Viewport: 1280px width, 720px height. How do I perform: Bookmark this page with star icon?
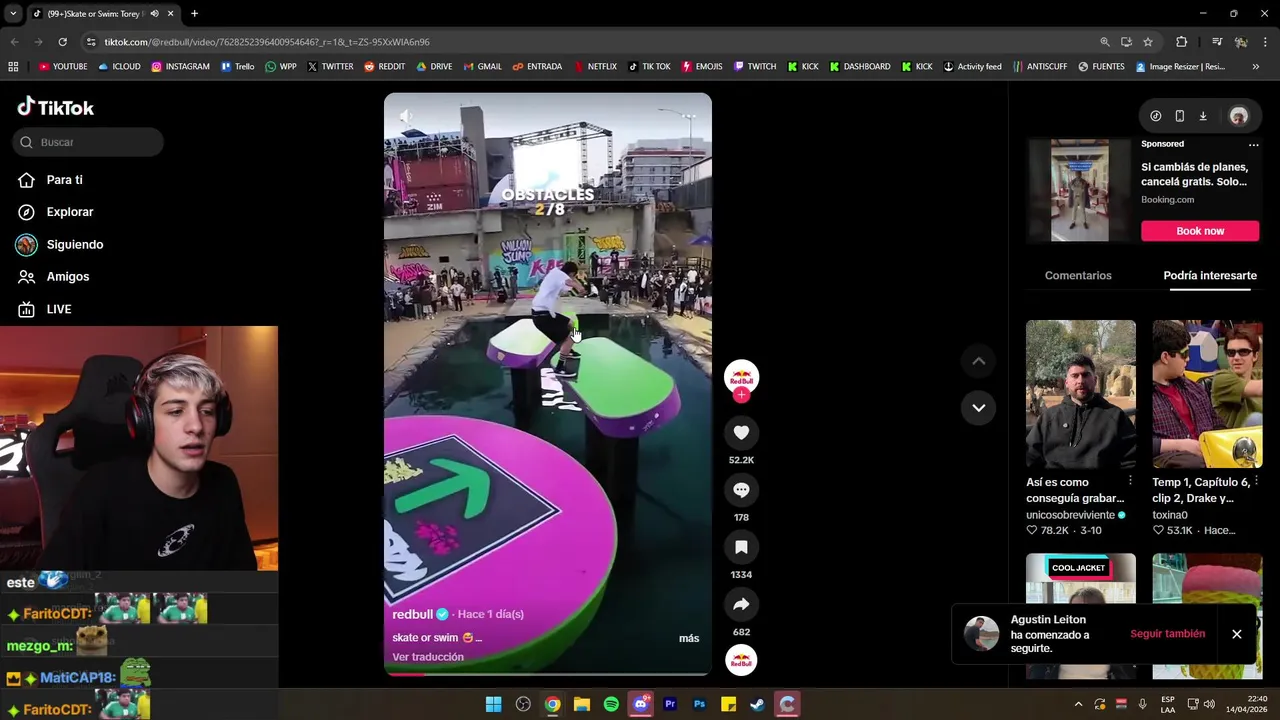pyautogui.click(x=1148, y=42)
